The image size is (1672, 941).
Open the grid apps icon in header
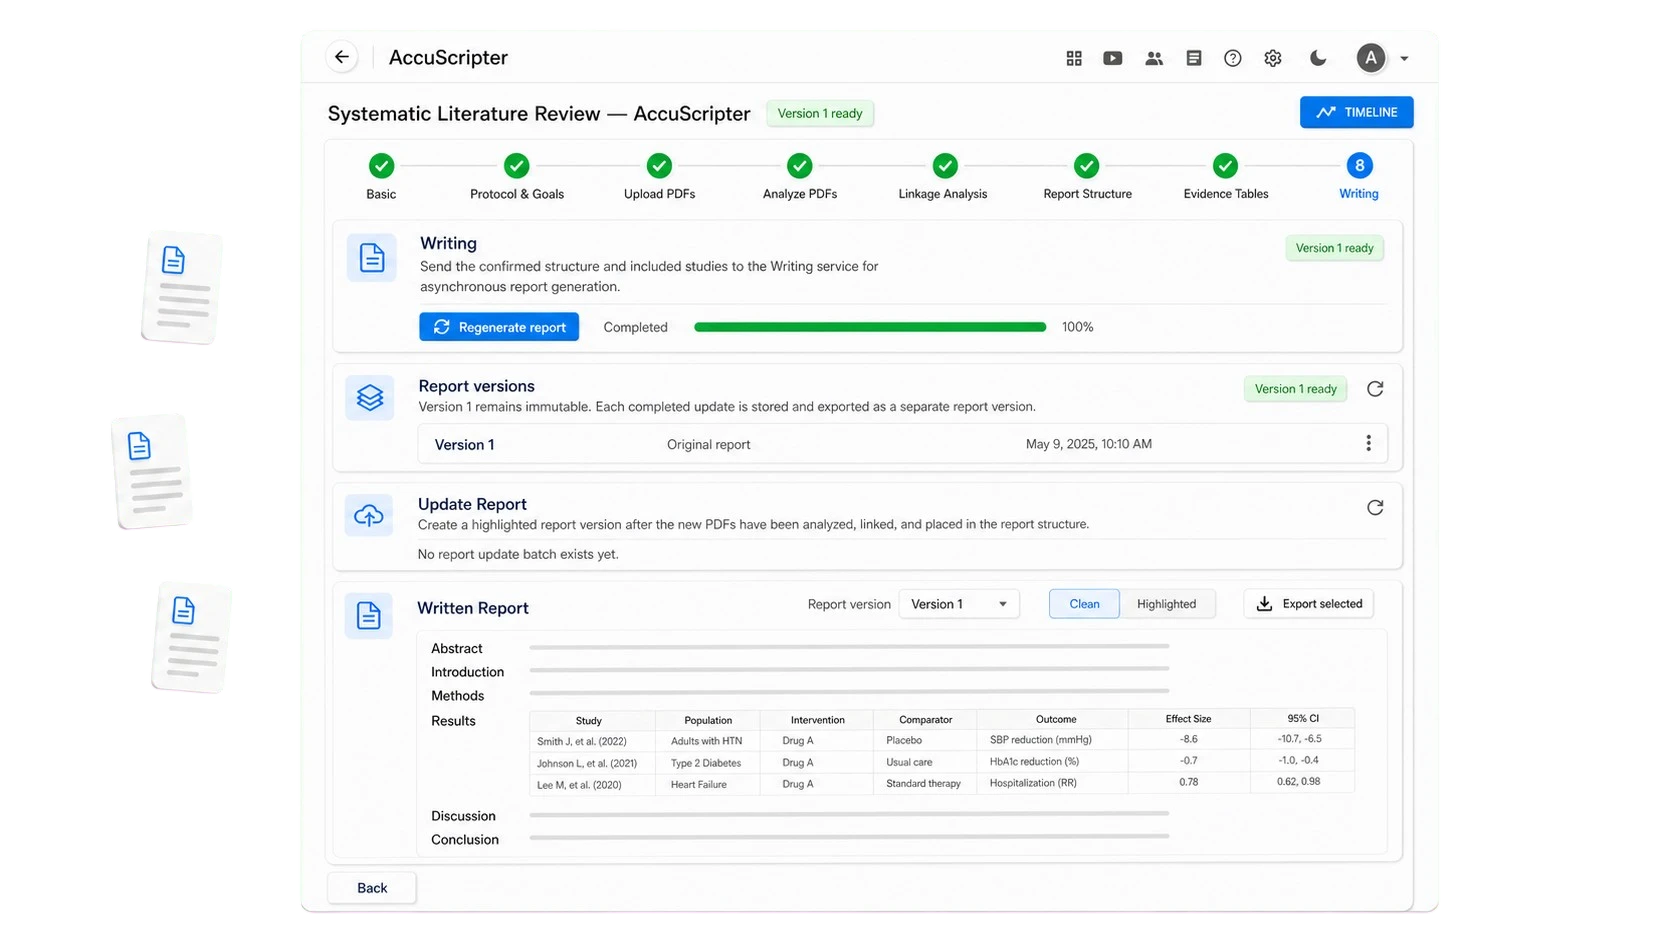coord(1074,58)
